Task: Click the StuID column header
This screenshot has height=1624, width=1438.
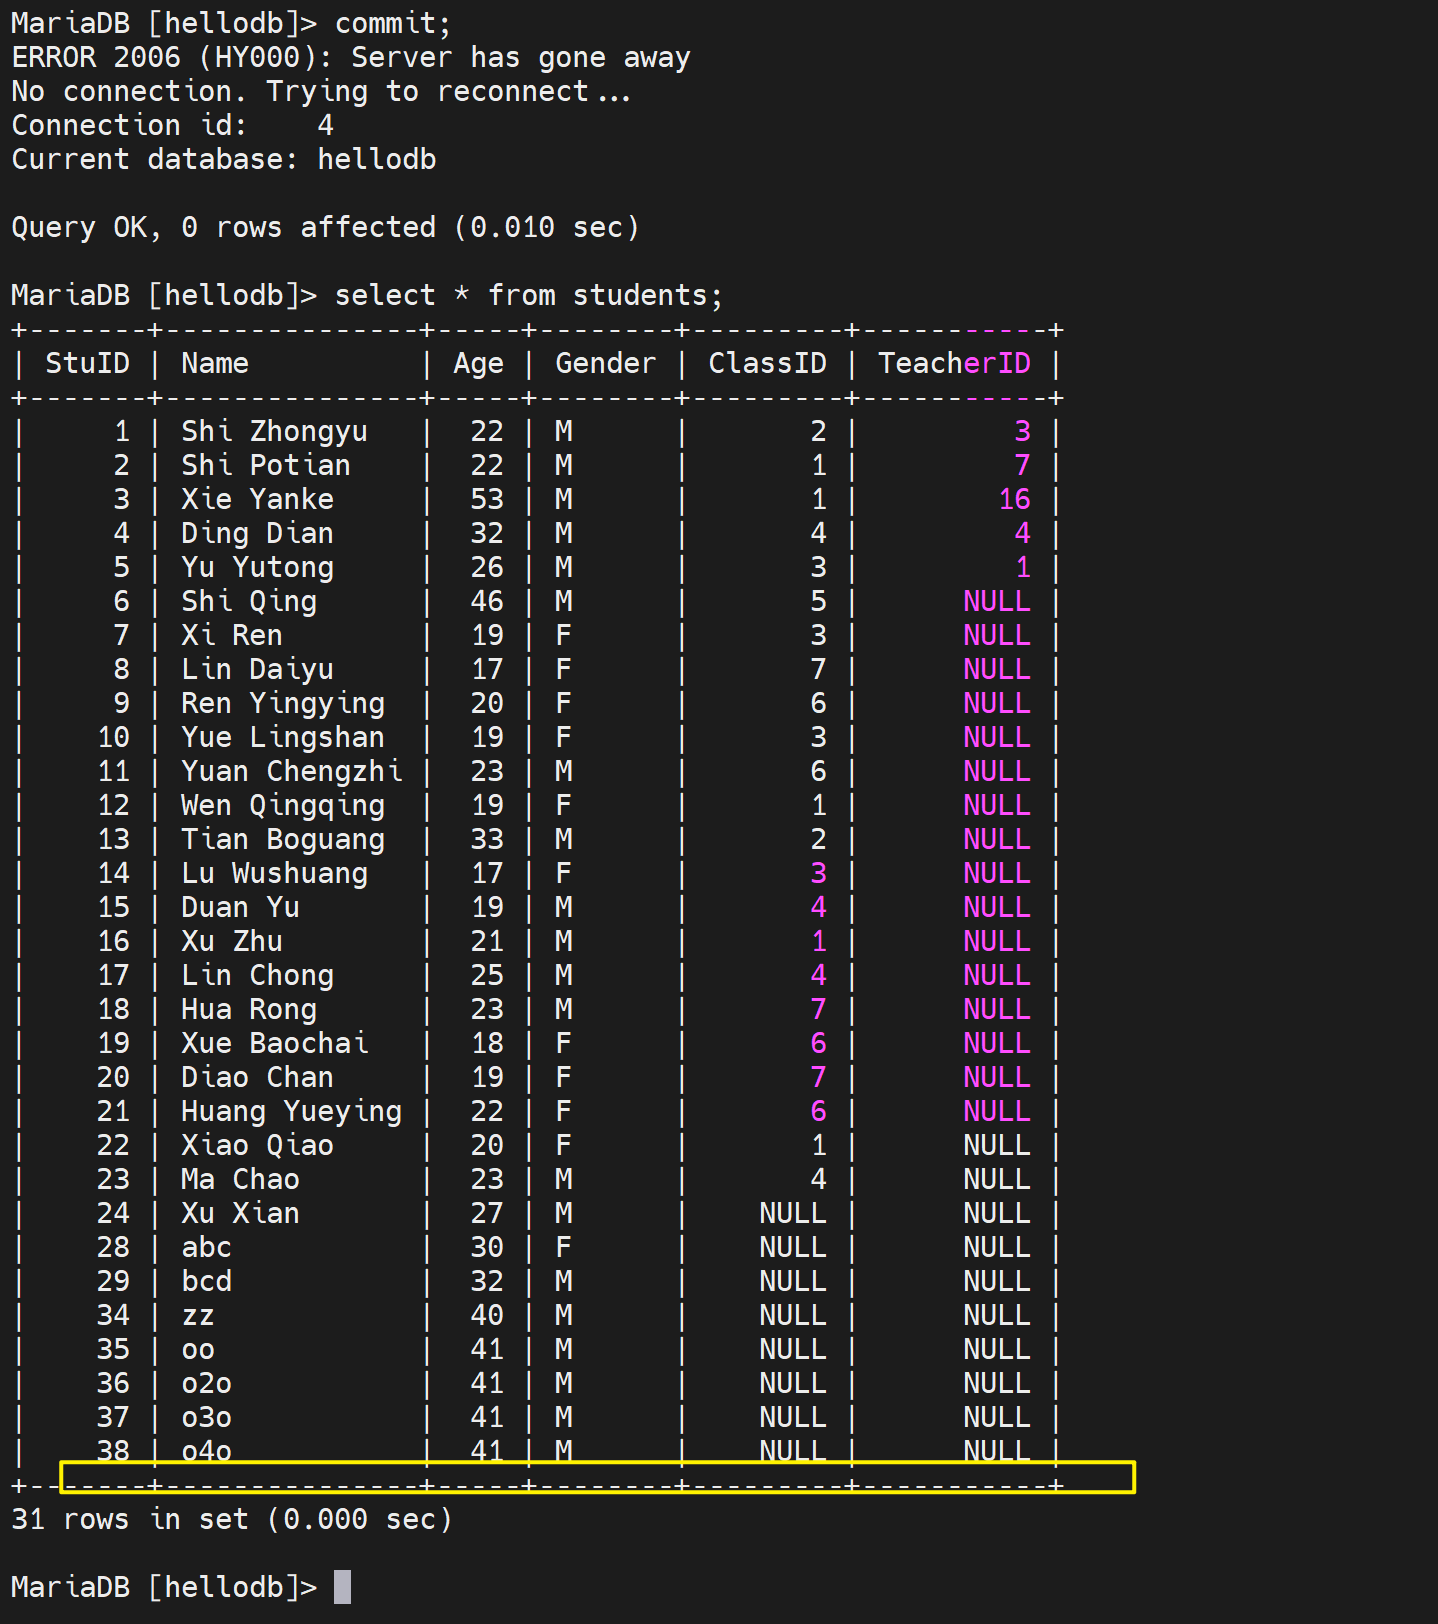Action: [x=87, y=363]
